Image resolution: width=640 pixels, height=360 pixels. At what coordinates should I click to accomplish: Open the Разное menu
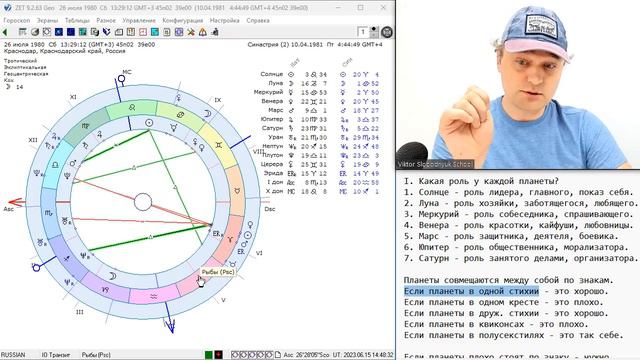(106, 20)
